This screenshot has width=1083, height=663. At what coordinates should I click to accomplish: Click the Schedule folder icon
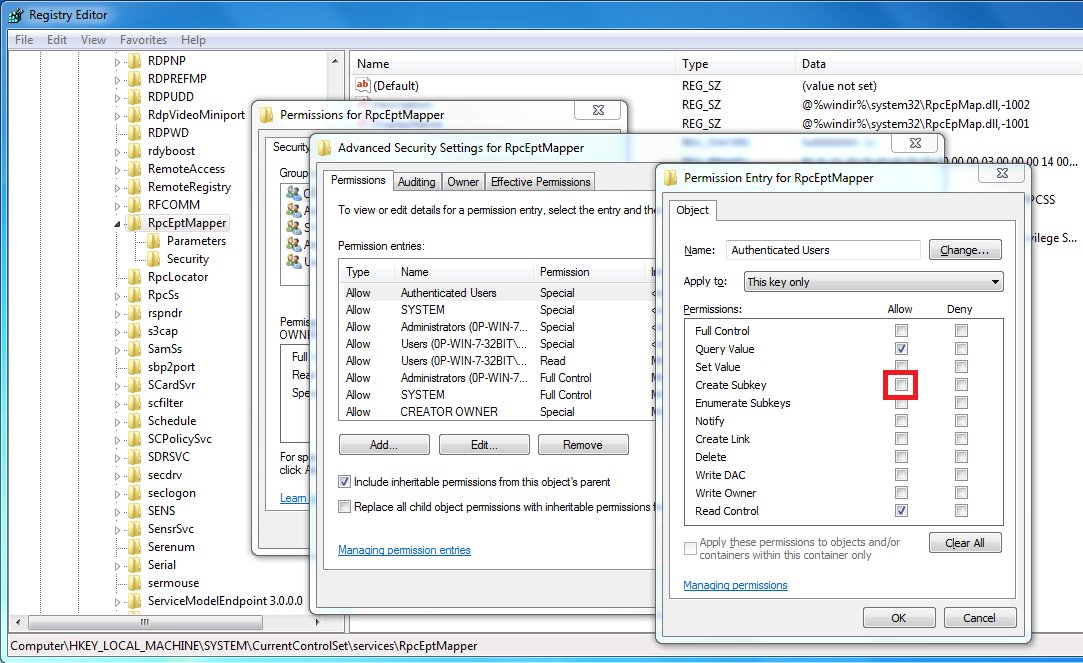[x=135, y=421]
